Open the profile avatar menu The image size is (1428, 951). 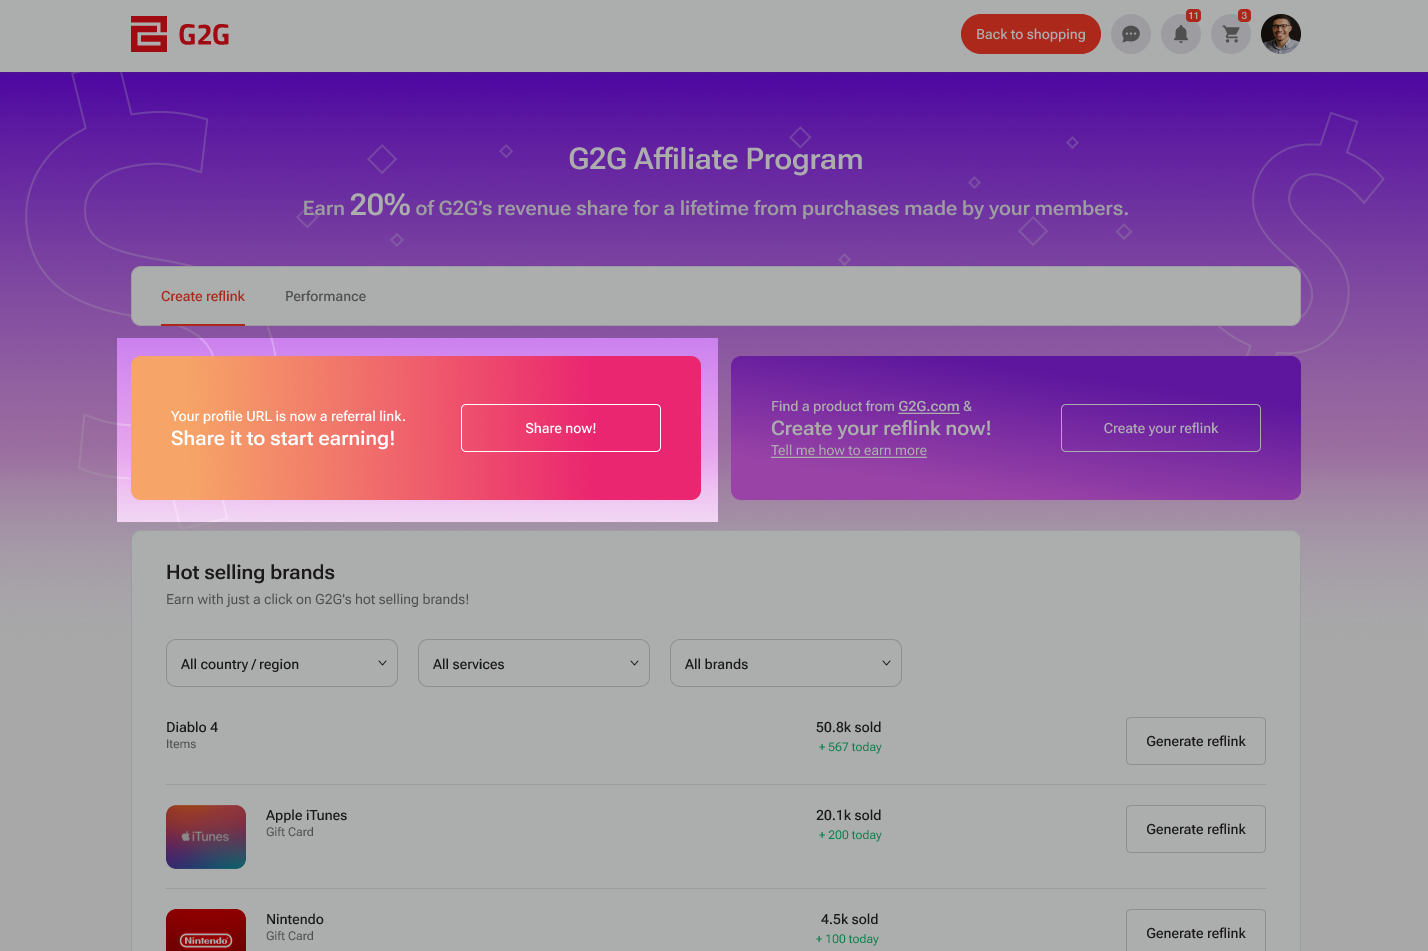[1280, 33]
